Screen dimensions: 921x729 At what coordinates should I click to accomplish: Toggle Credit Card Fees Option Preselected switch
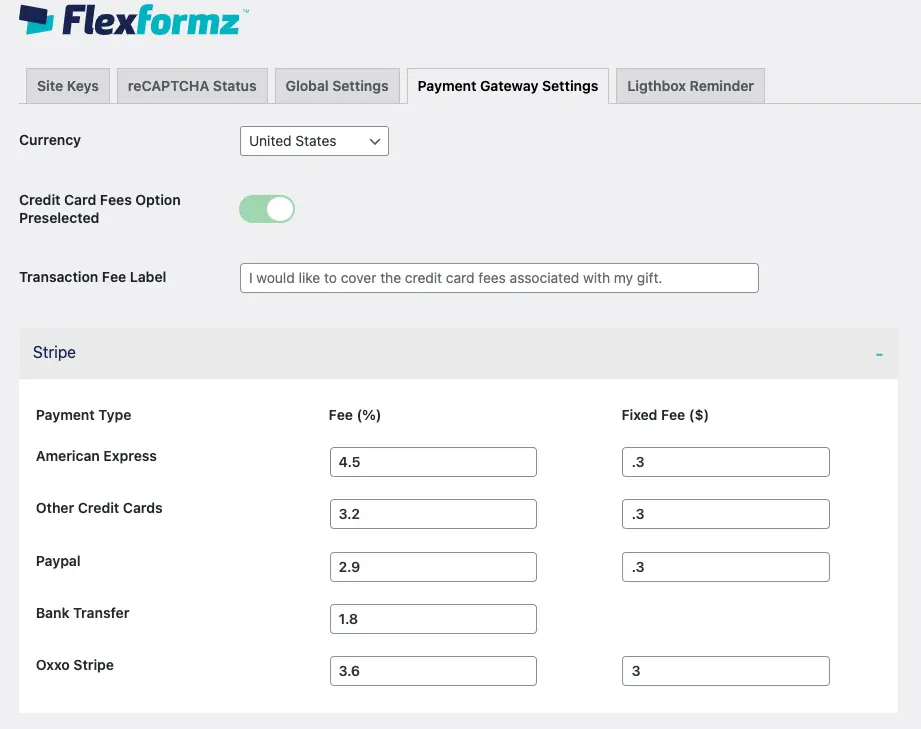[x=267, y=209]
